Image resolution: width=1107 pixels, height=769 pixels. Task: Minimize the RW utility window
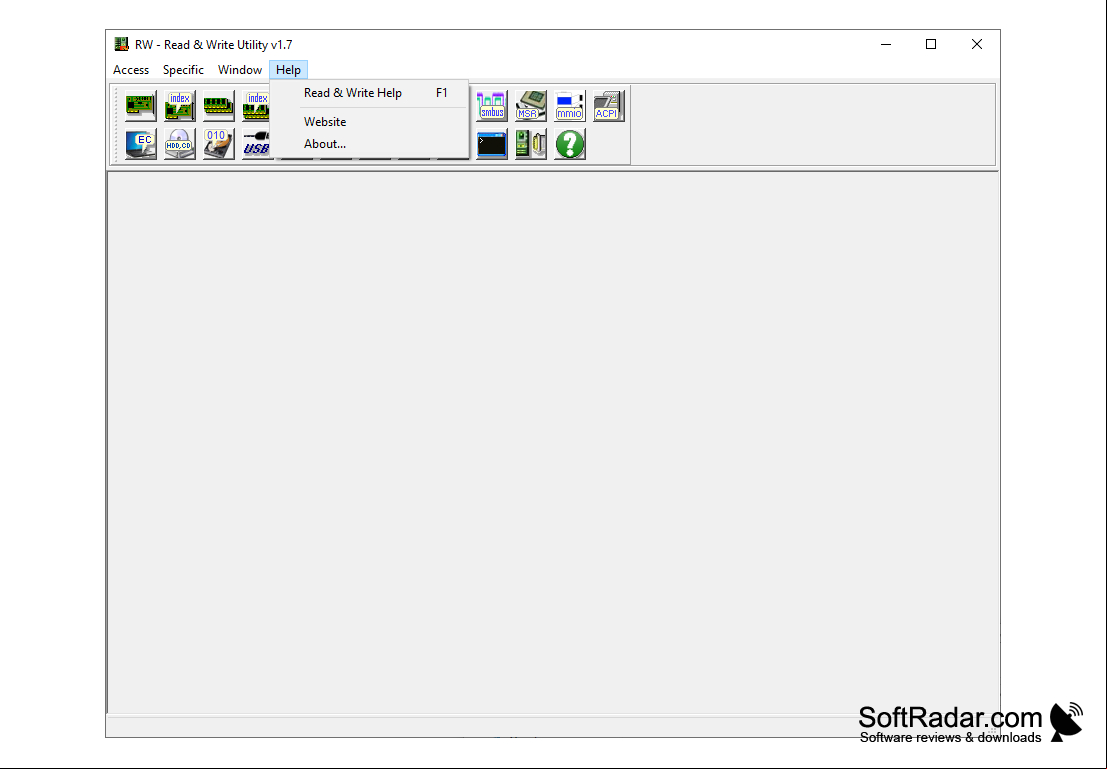(x=886, y=44)
